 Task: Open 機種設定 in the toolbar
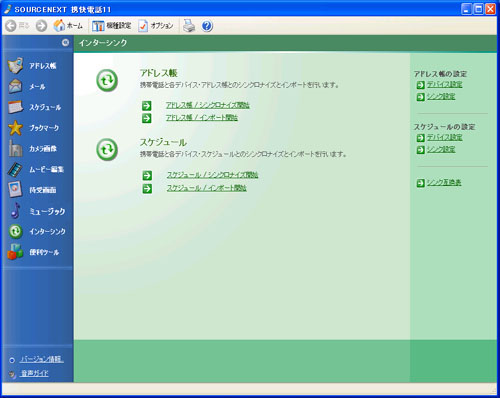111,26
